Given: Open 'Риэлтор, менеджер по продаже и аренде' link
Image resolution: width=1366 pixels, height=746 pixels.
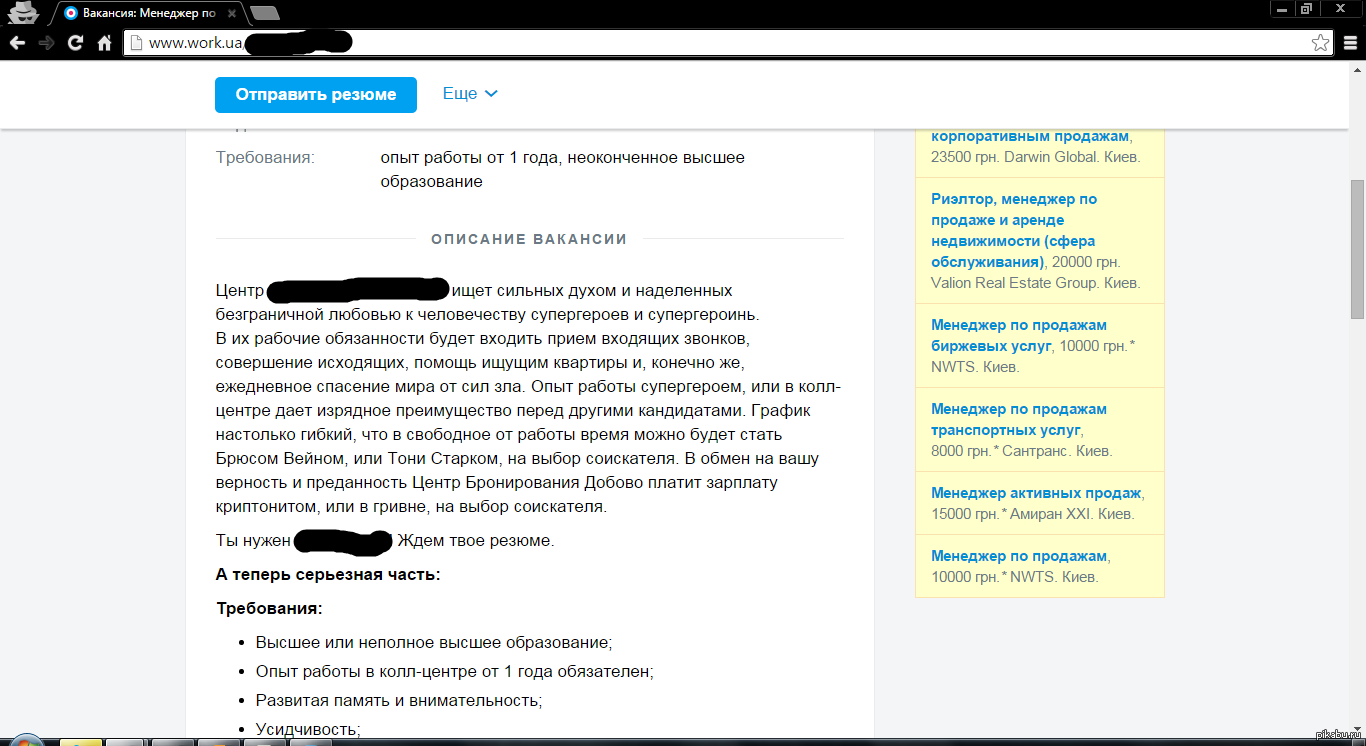Looking at the screenshot, I should (1014, 230).
